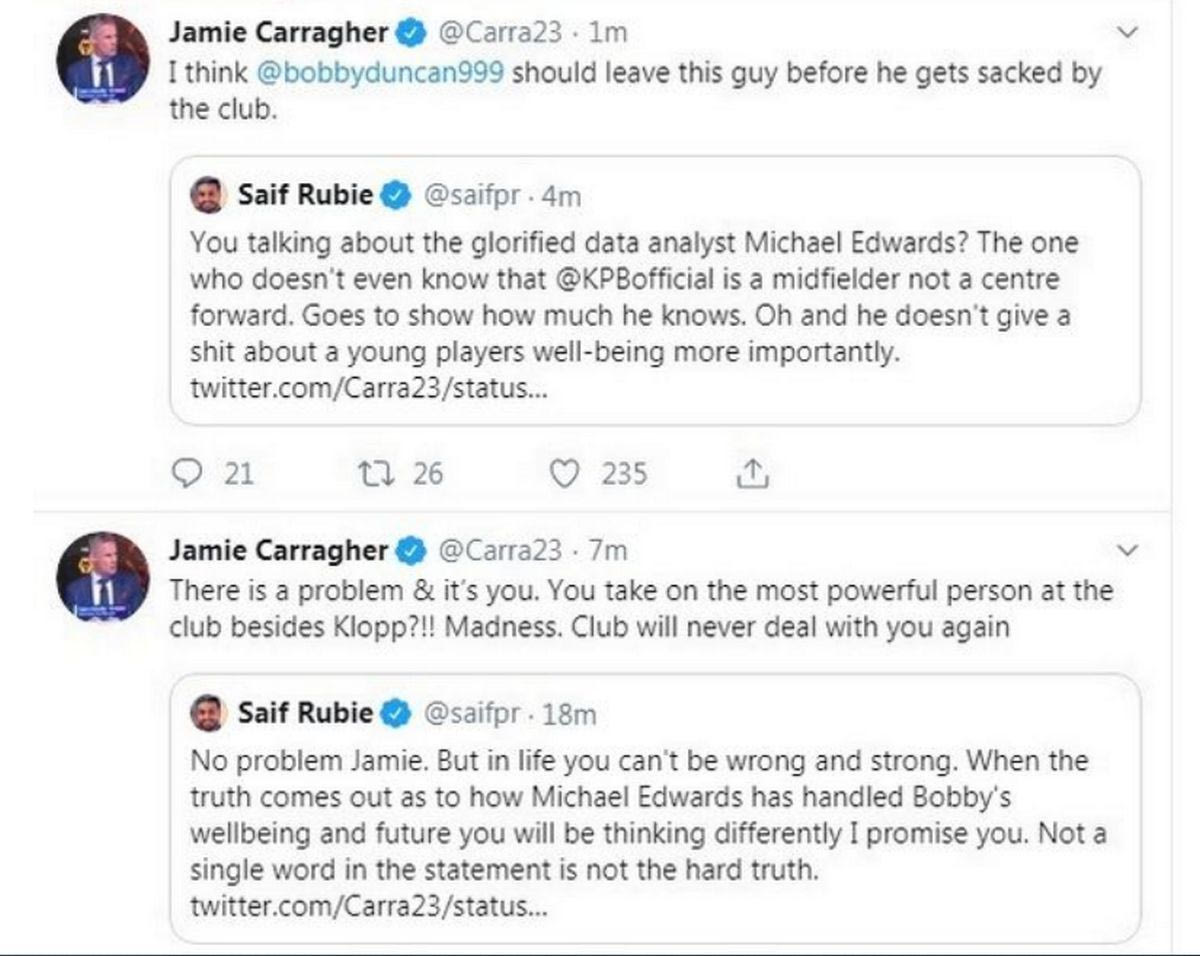Click the reply icon on first tweet
Image resolution: width=1200 pixels, height=956 pixels.
[x=186, y=473]
